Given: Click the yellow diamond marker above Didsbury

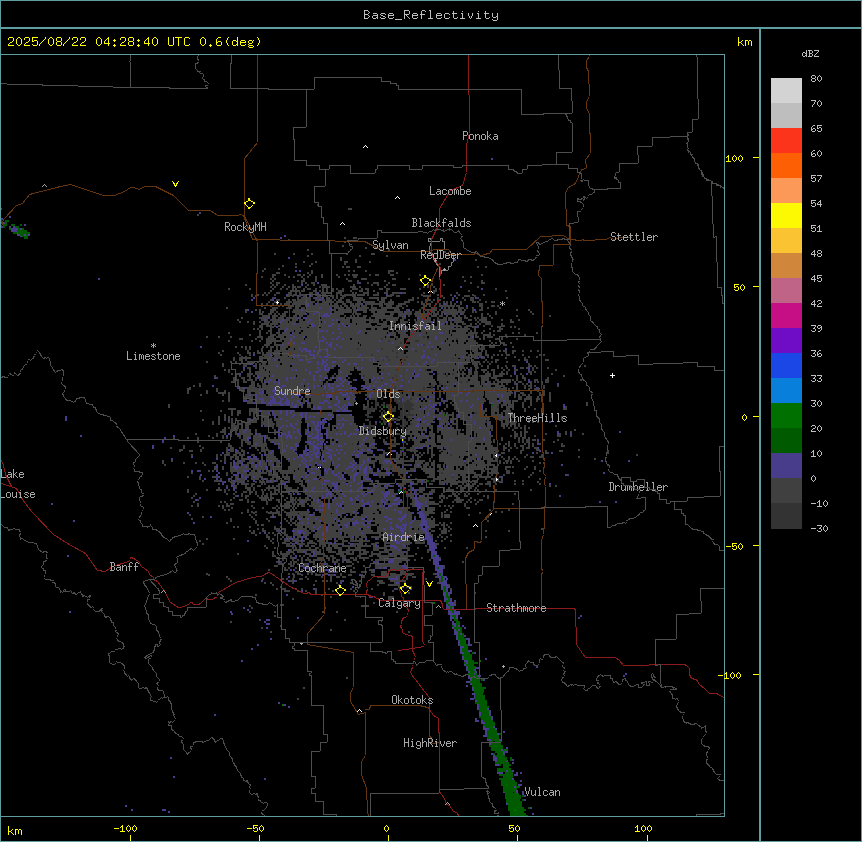Looking at the screenshot, I should (x=388, y=417).
